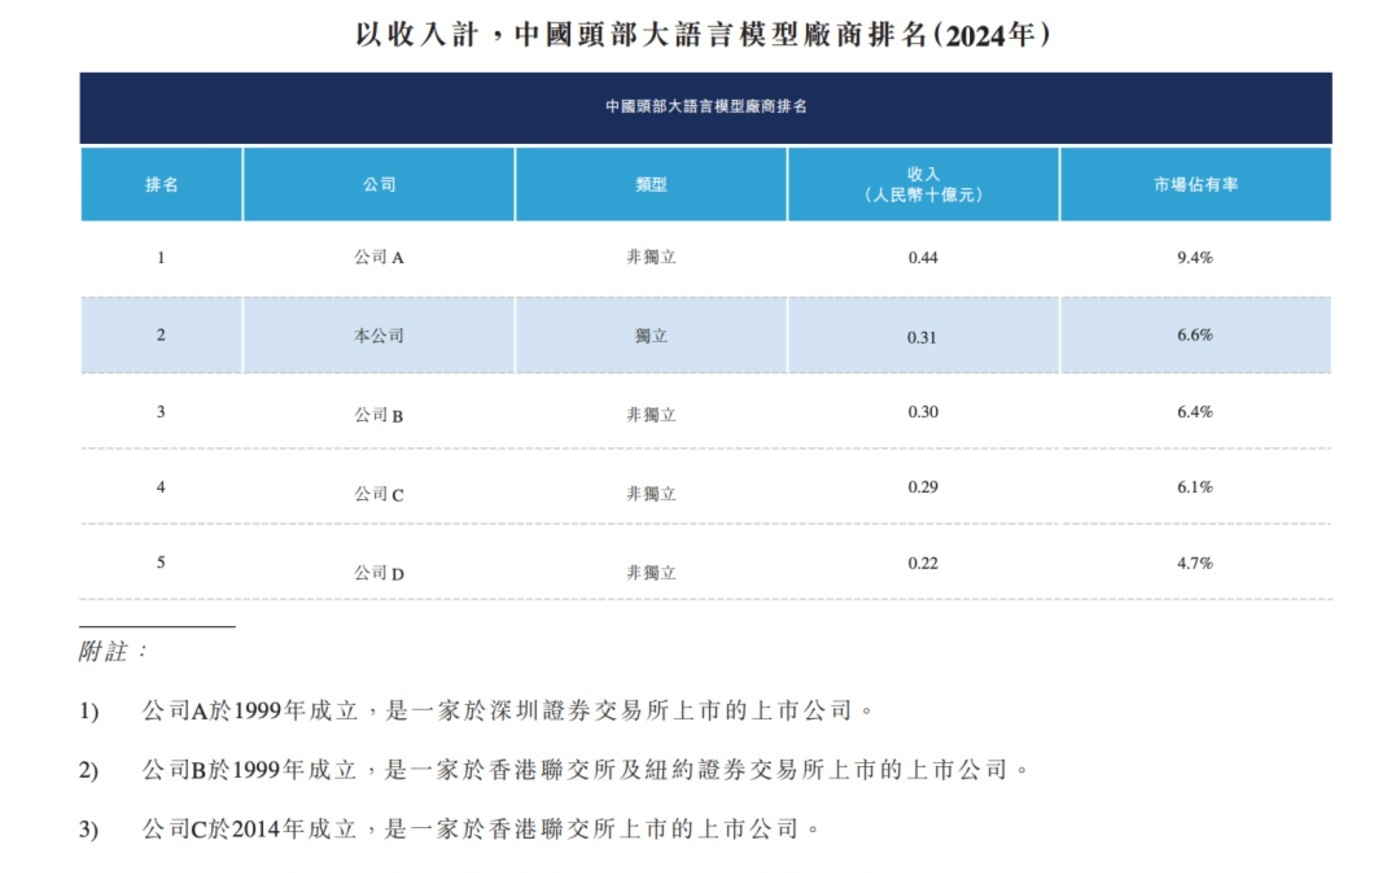Select the dark blue header 中國頭部大語言模型廠商排名
Viewport: 1400px width, 873px height.
[x=706, y=106]
